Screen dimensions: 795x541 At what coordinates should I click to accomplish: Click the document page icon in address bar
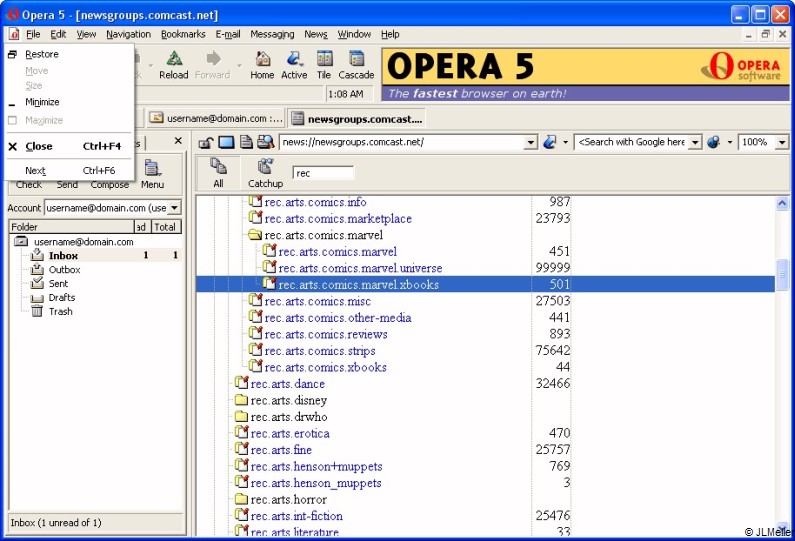[246, 142]
